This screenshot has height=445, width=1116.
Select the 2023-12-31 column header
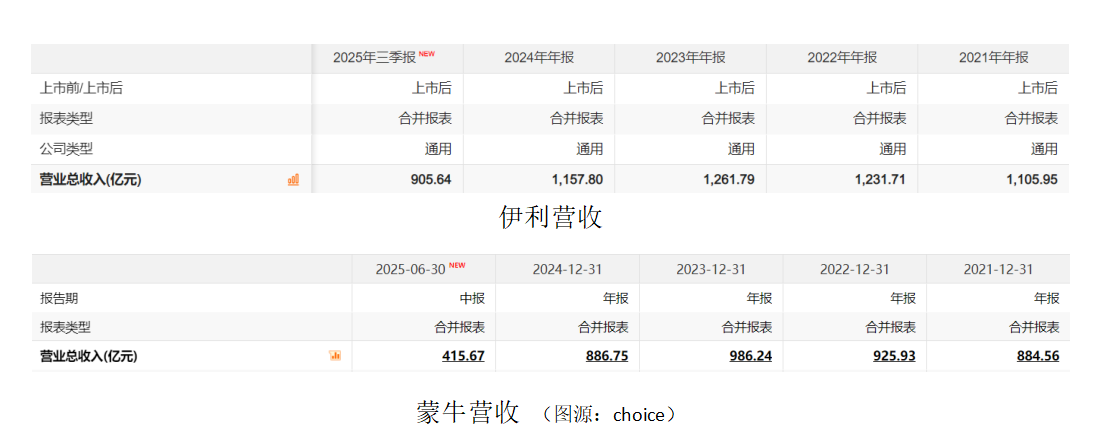coord(711,270)
